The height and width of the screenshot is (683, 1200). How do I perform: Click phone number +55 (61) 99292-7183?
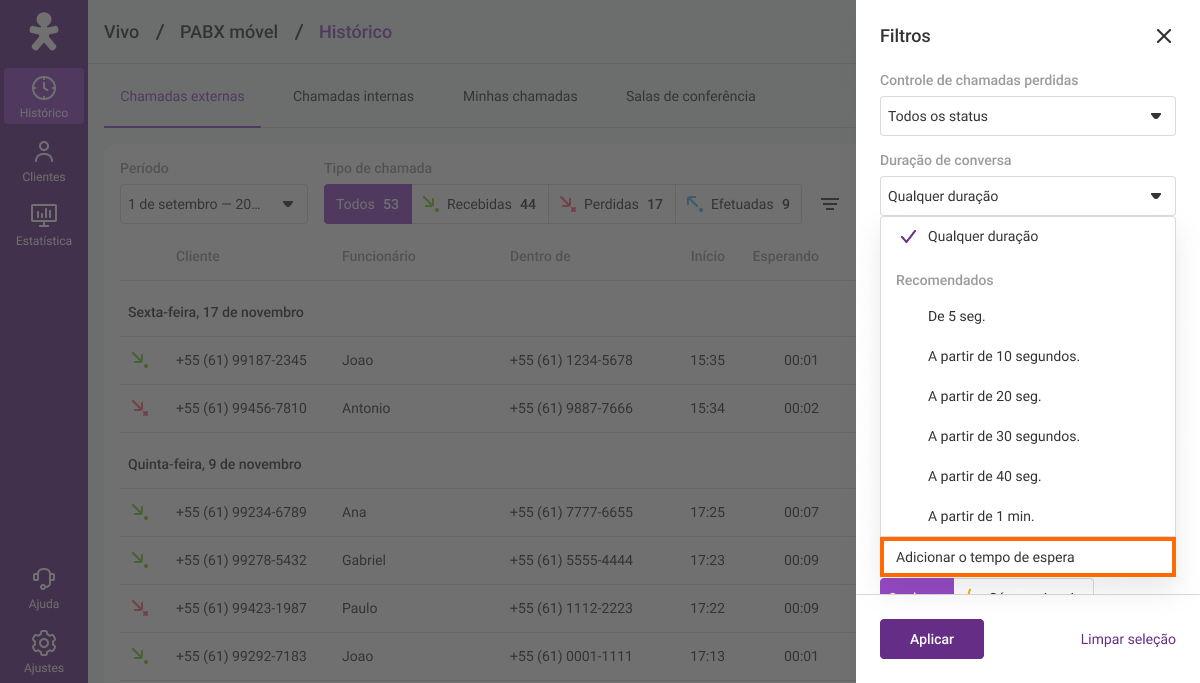(241, 656)
